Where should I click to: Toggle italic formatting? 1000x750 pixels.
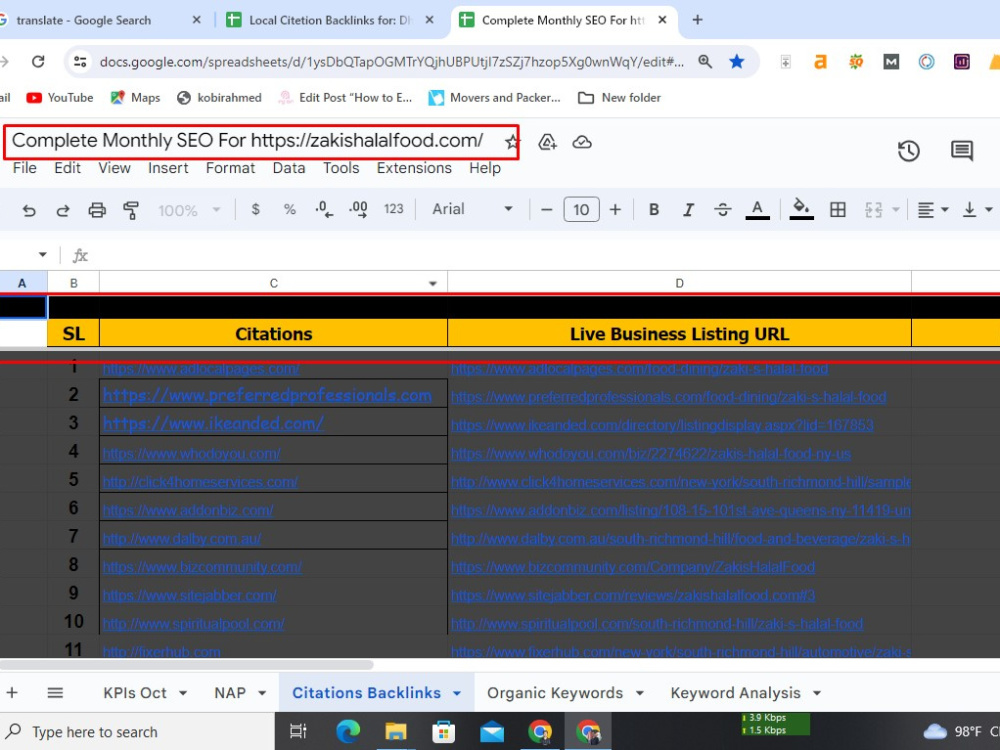tap(688, 209)
